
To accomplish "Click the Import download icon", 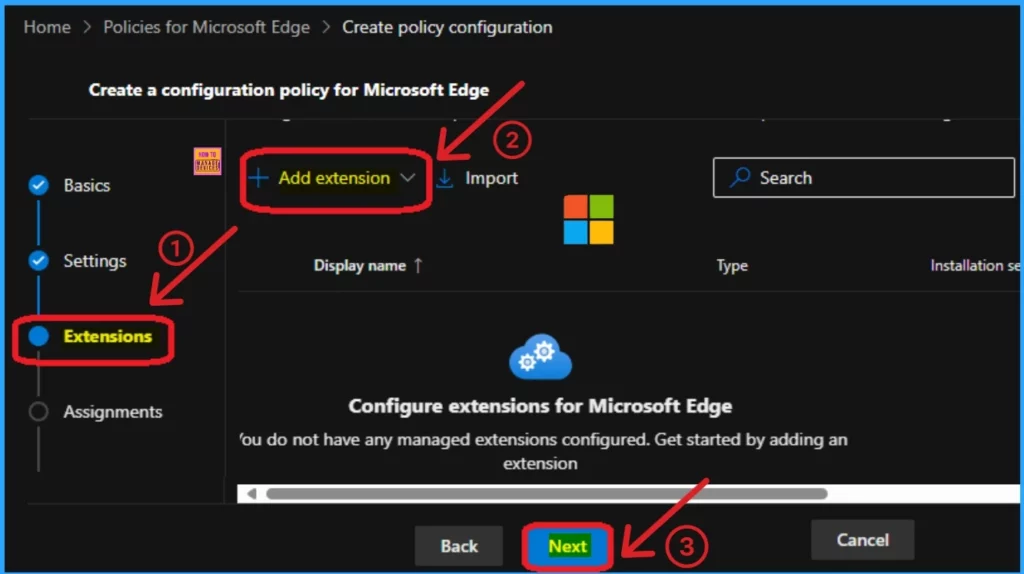I will pyautogui.click(x=445, y=178).
